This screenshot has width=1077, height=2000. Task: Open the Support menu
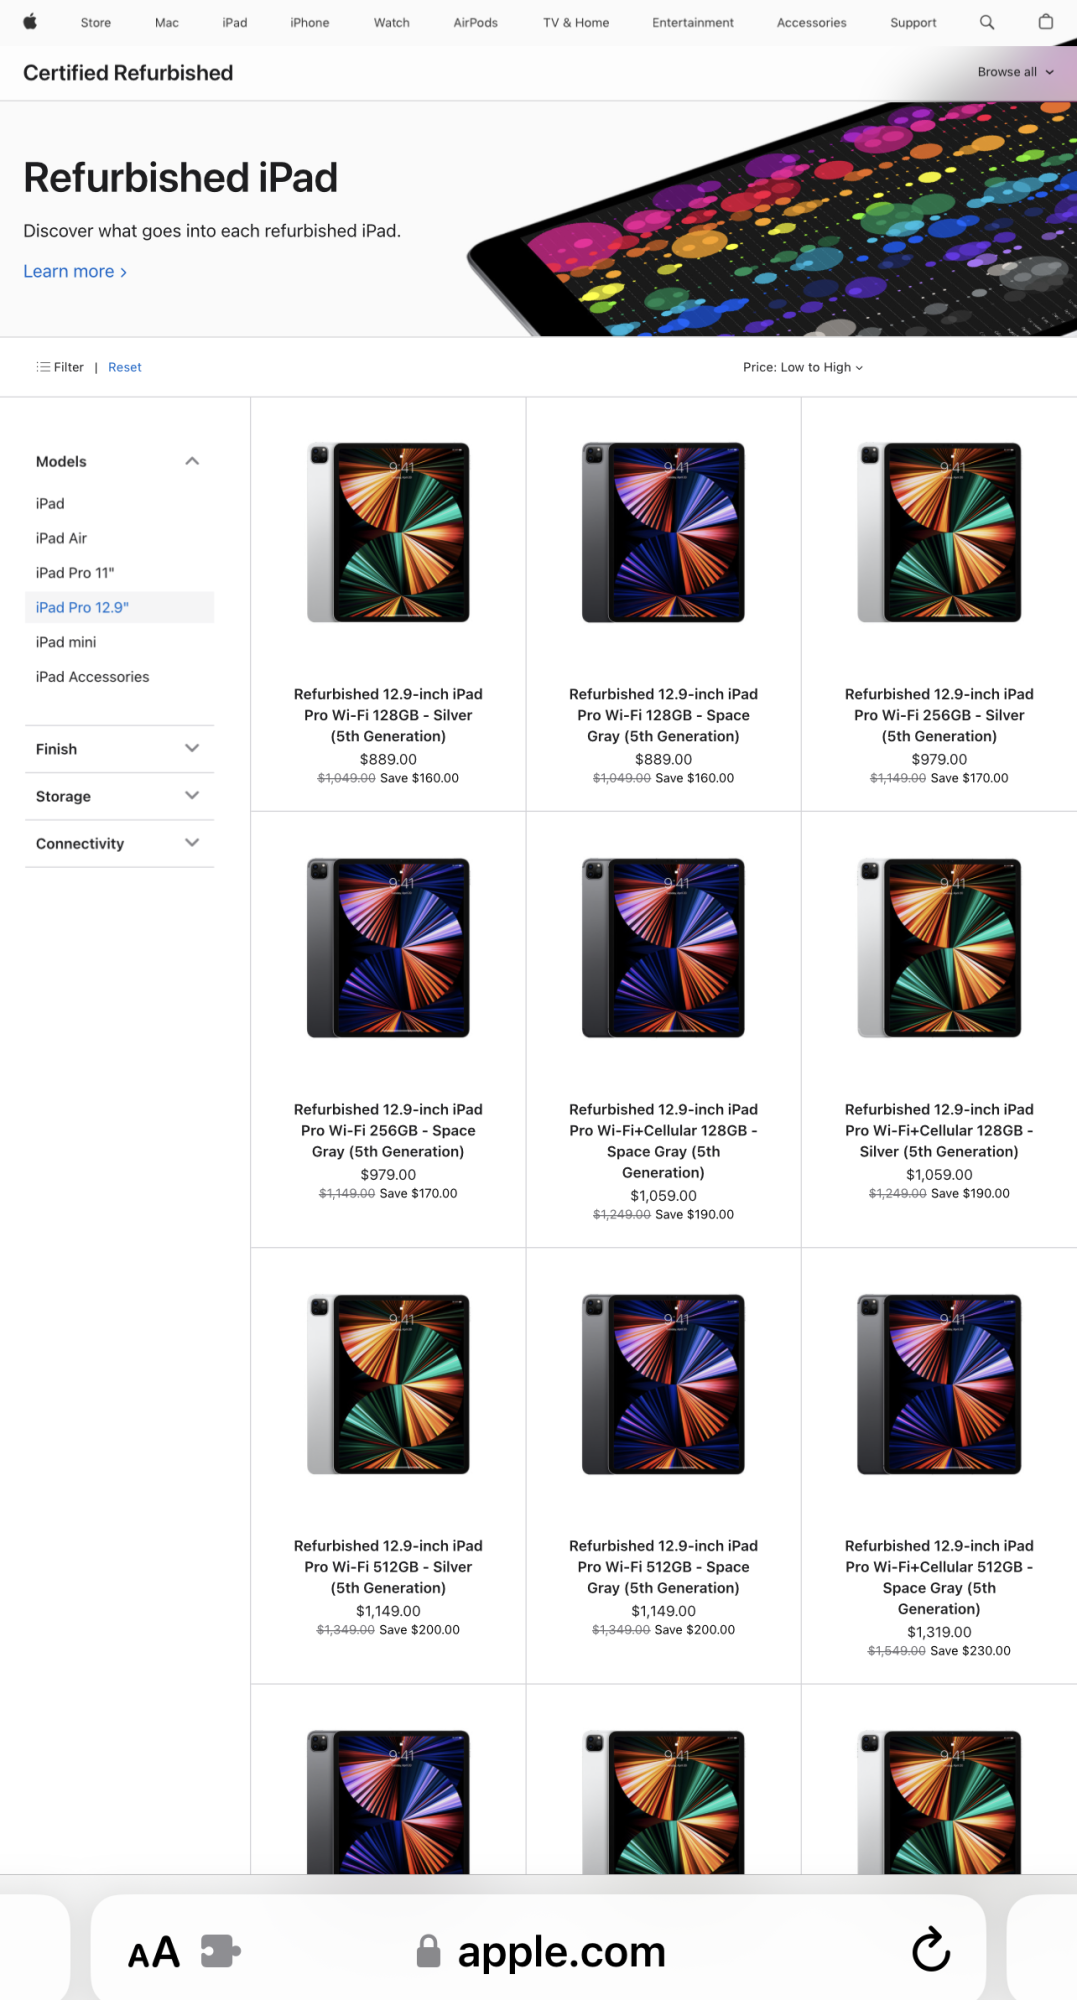[914, 22]
